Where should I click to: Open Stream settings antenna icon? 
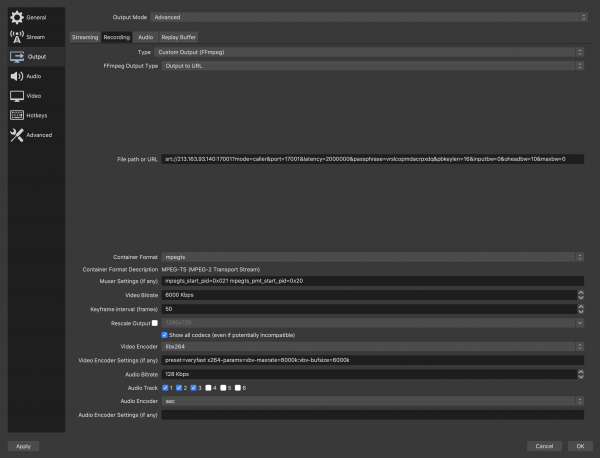tap(17, 37)
